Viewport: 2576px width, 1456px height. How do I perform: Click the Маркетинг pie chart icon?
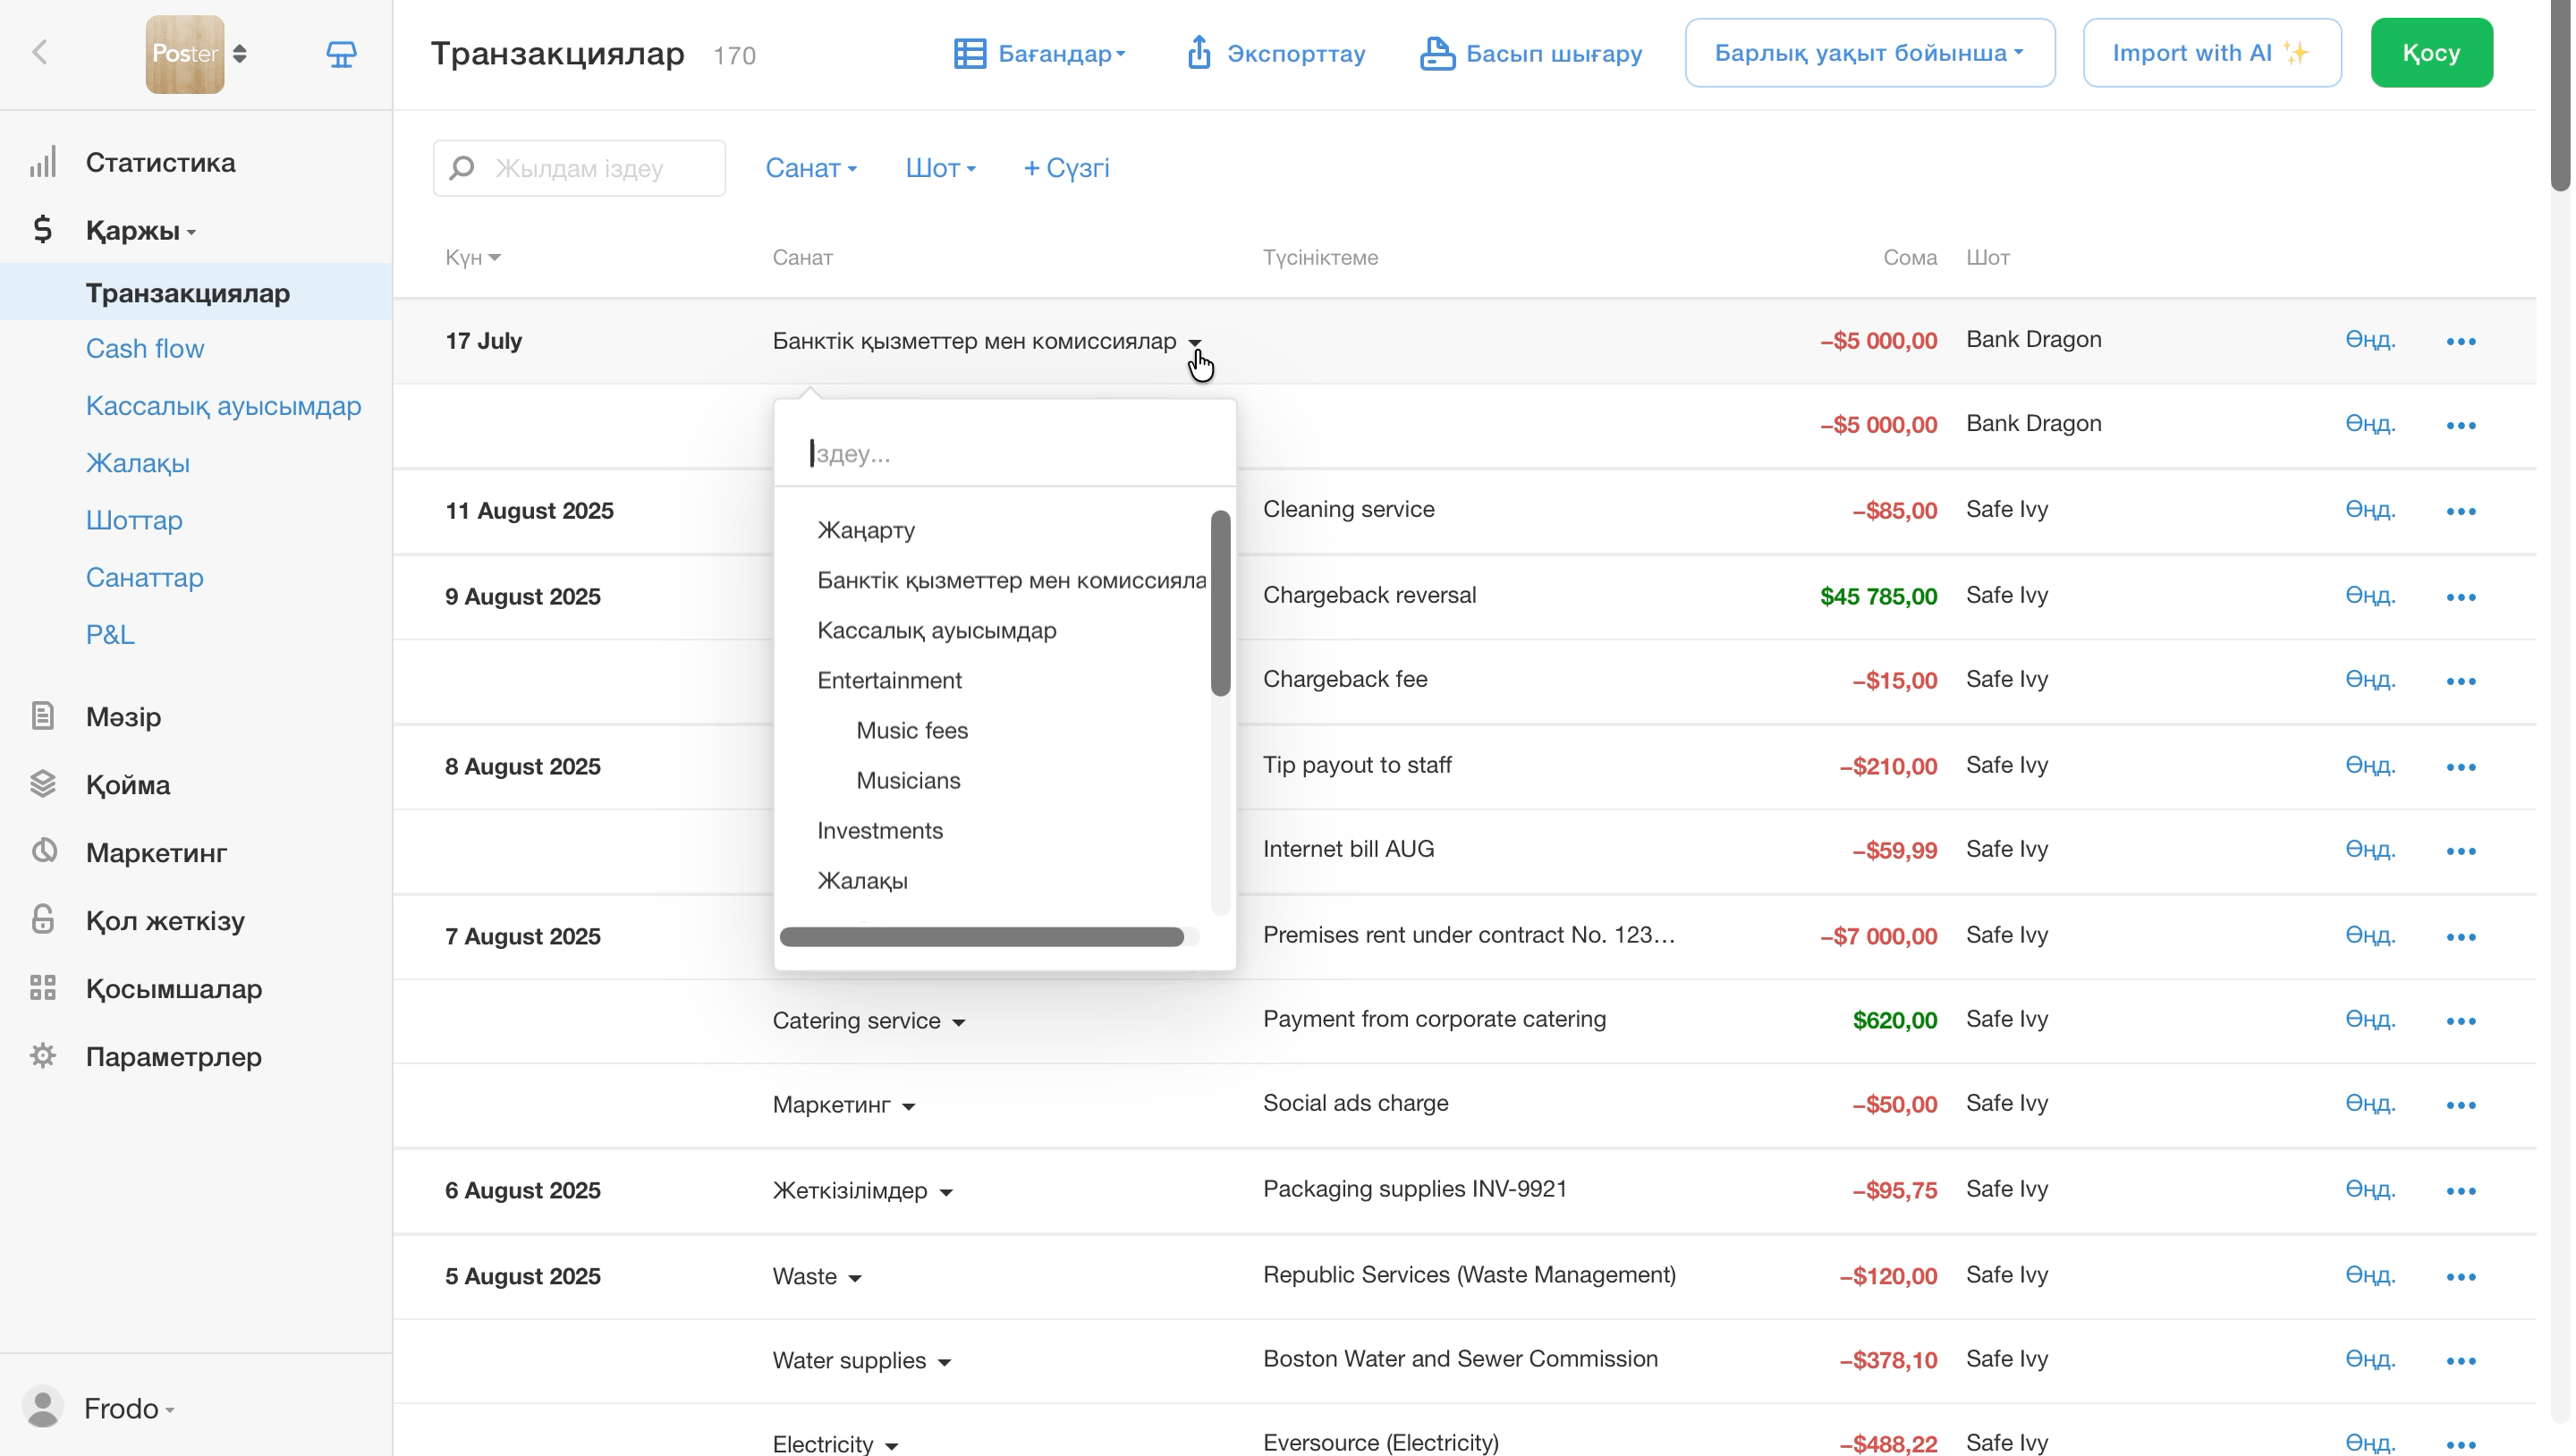pyautogui.click(x=43, y=852)
